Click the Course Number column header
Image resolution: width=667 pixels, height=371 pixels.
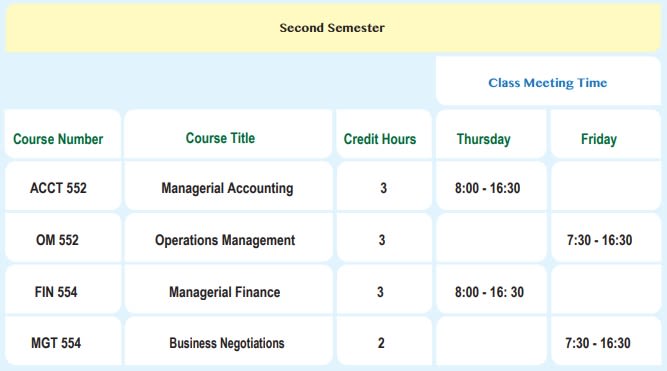point(63,134)
